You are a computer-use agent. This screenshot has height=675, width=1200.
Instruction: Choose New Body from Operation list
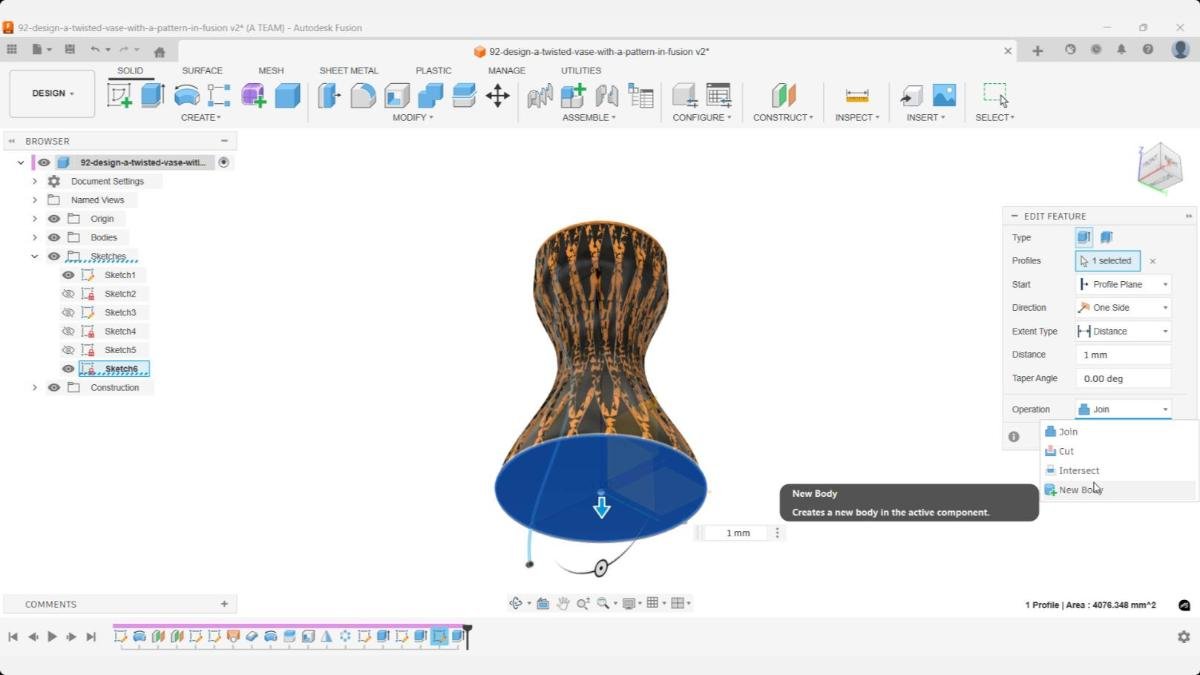[1078, 489]
